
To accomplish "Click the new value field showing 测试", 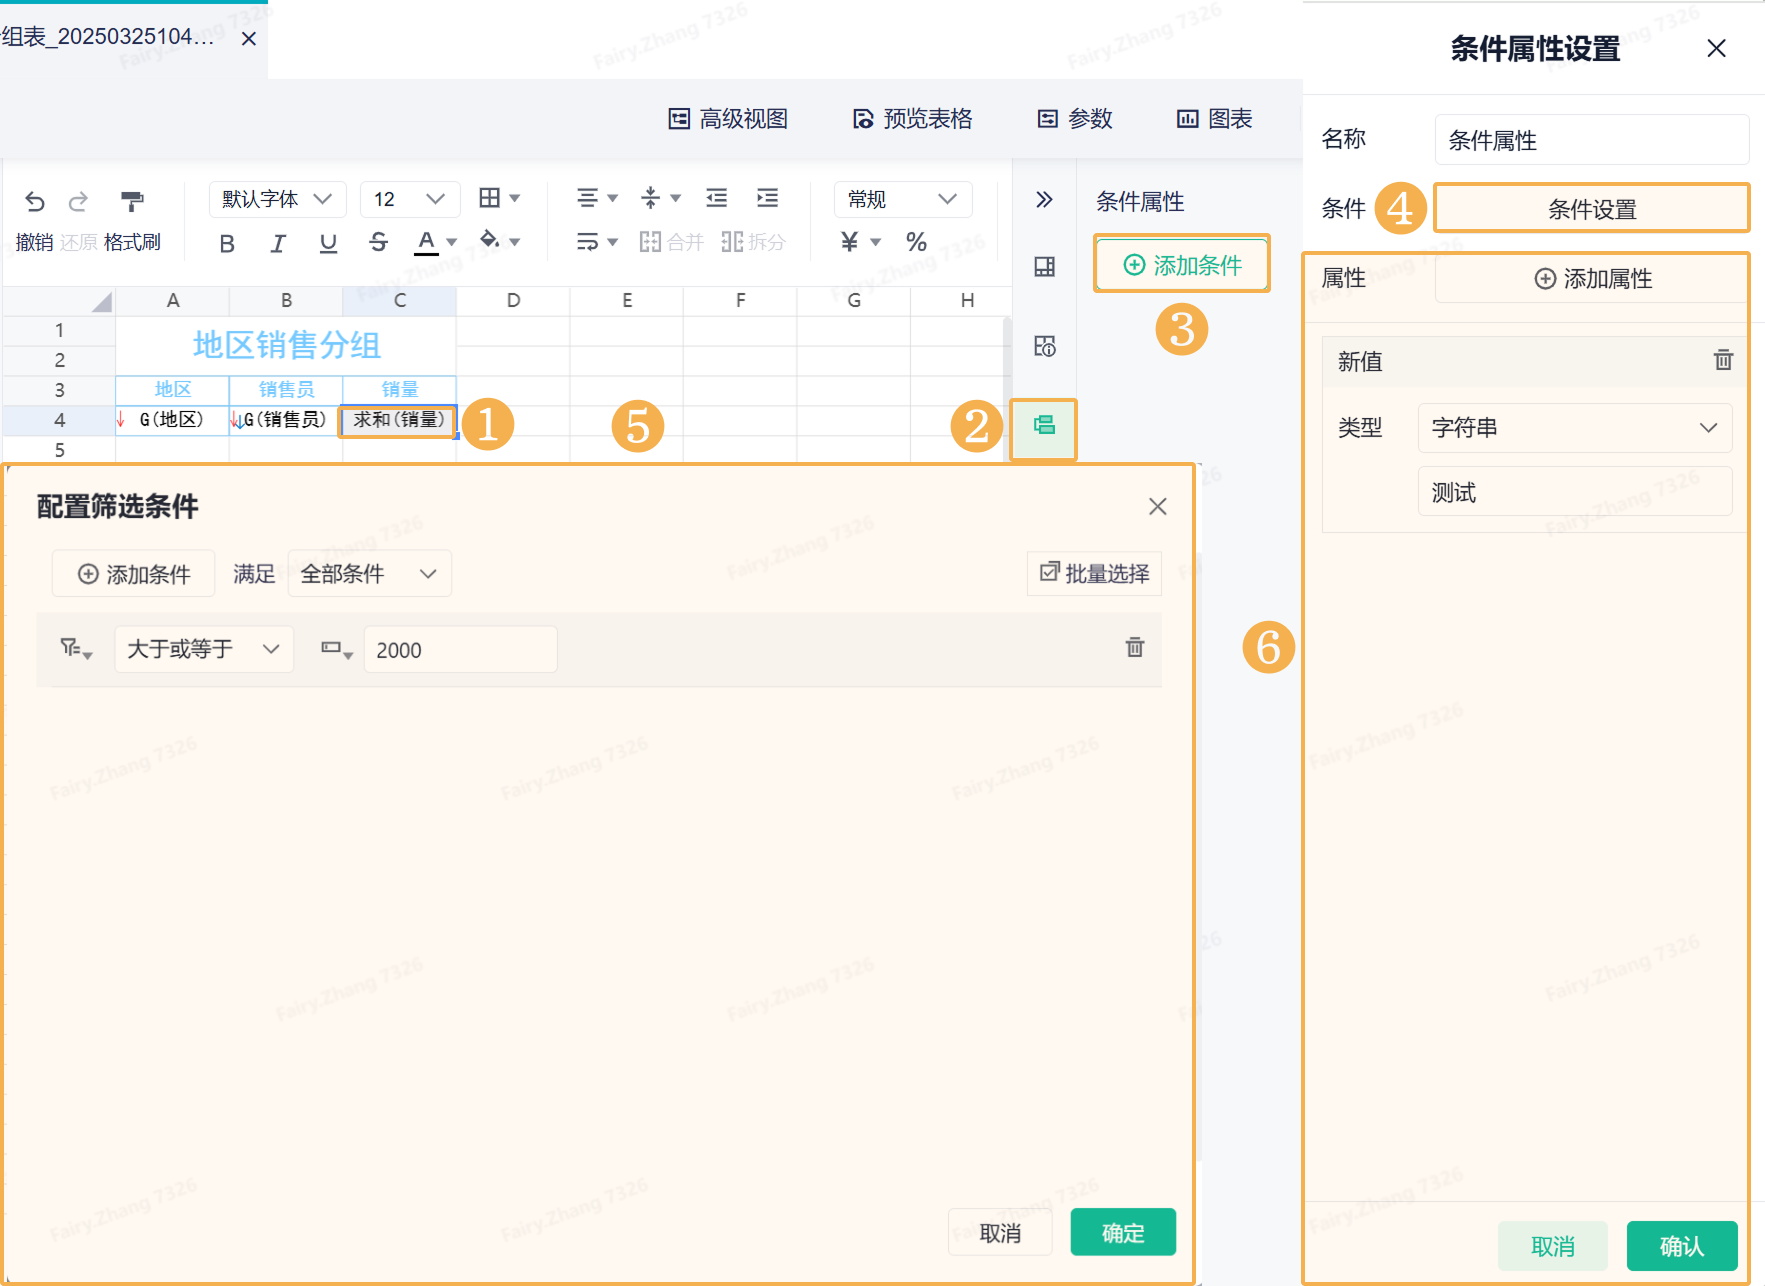I will click(1575, 492).
